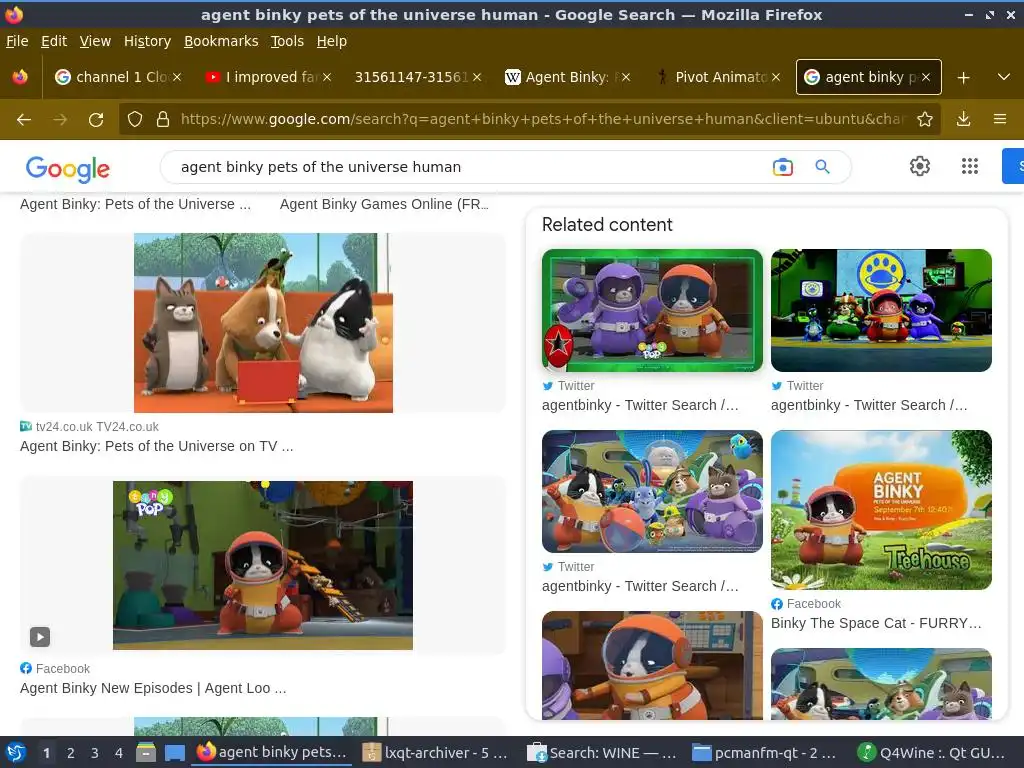Close the active 'agent binky p' tab
The width and height of the screenshot is (1024, 768).
click(925, 77)
